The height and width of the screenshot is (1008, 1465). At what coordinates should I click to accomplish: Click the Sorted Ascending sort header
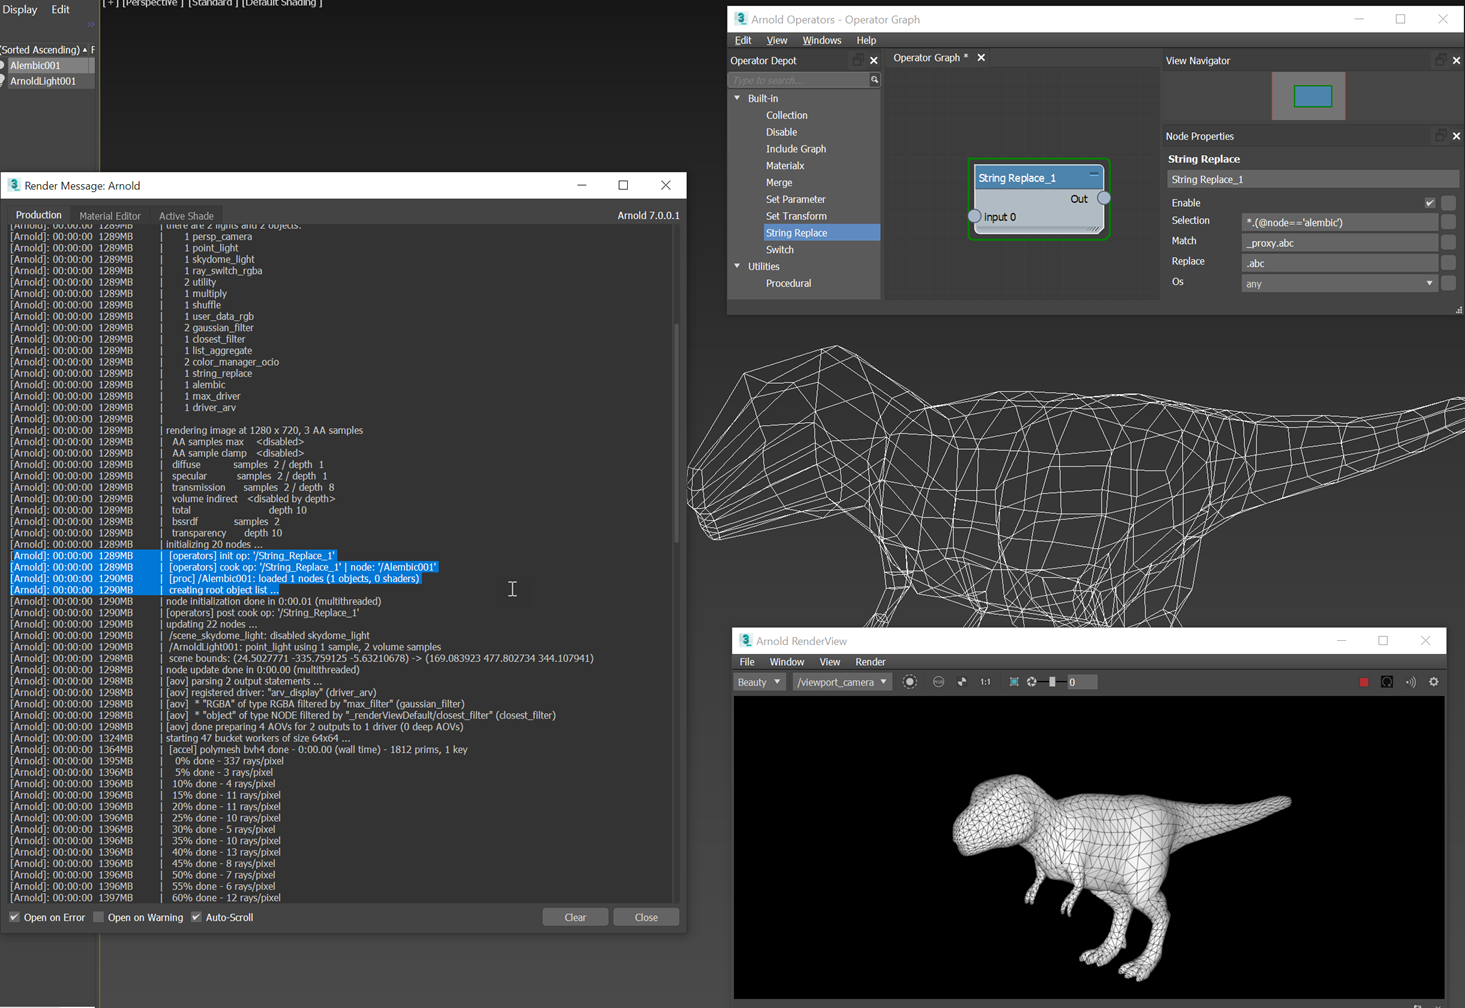42,49
